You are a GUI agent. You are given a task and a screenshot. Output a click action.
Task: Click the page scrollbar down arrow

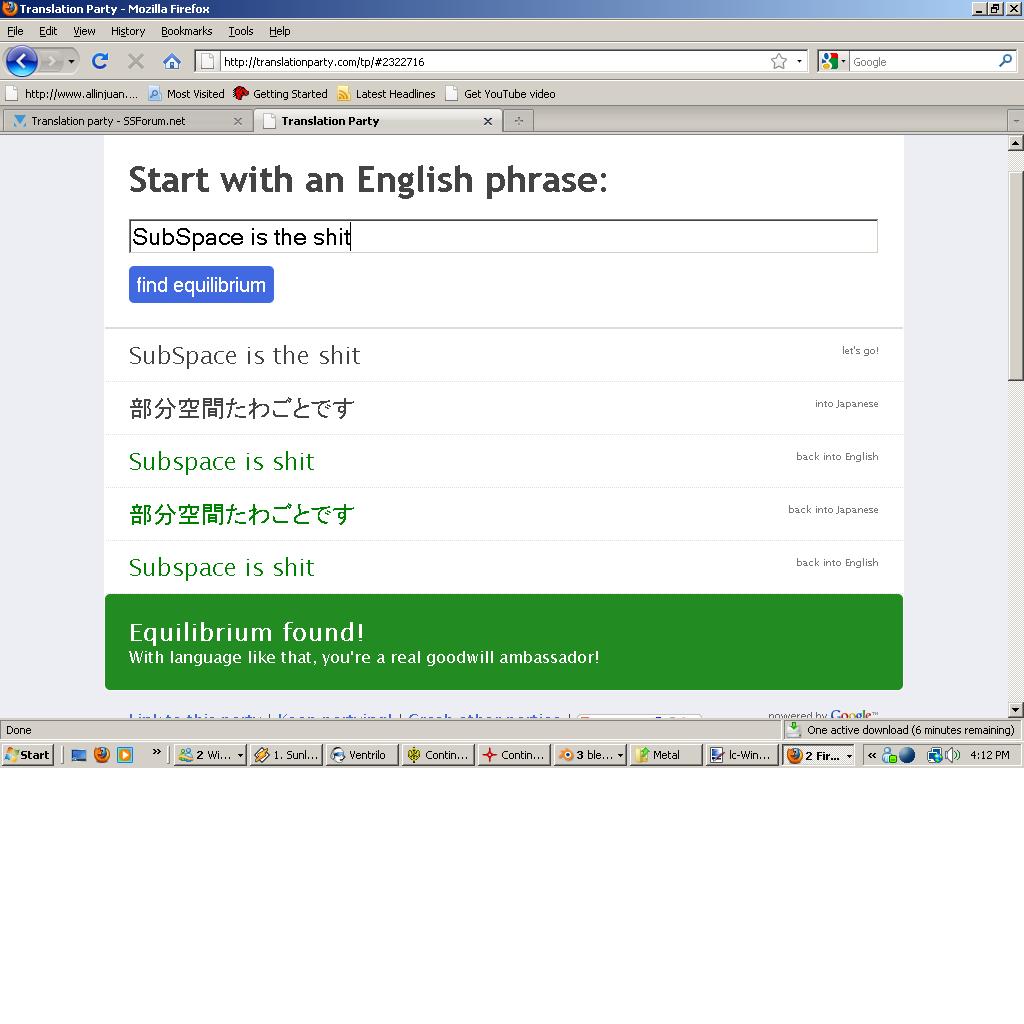click(1016, 710)
